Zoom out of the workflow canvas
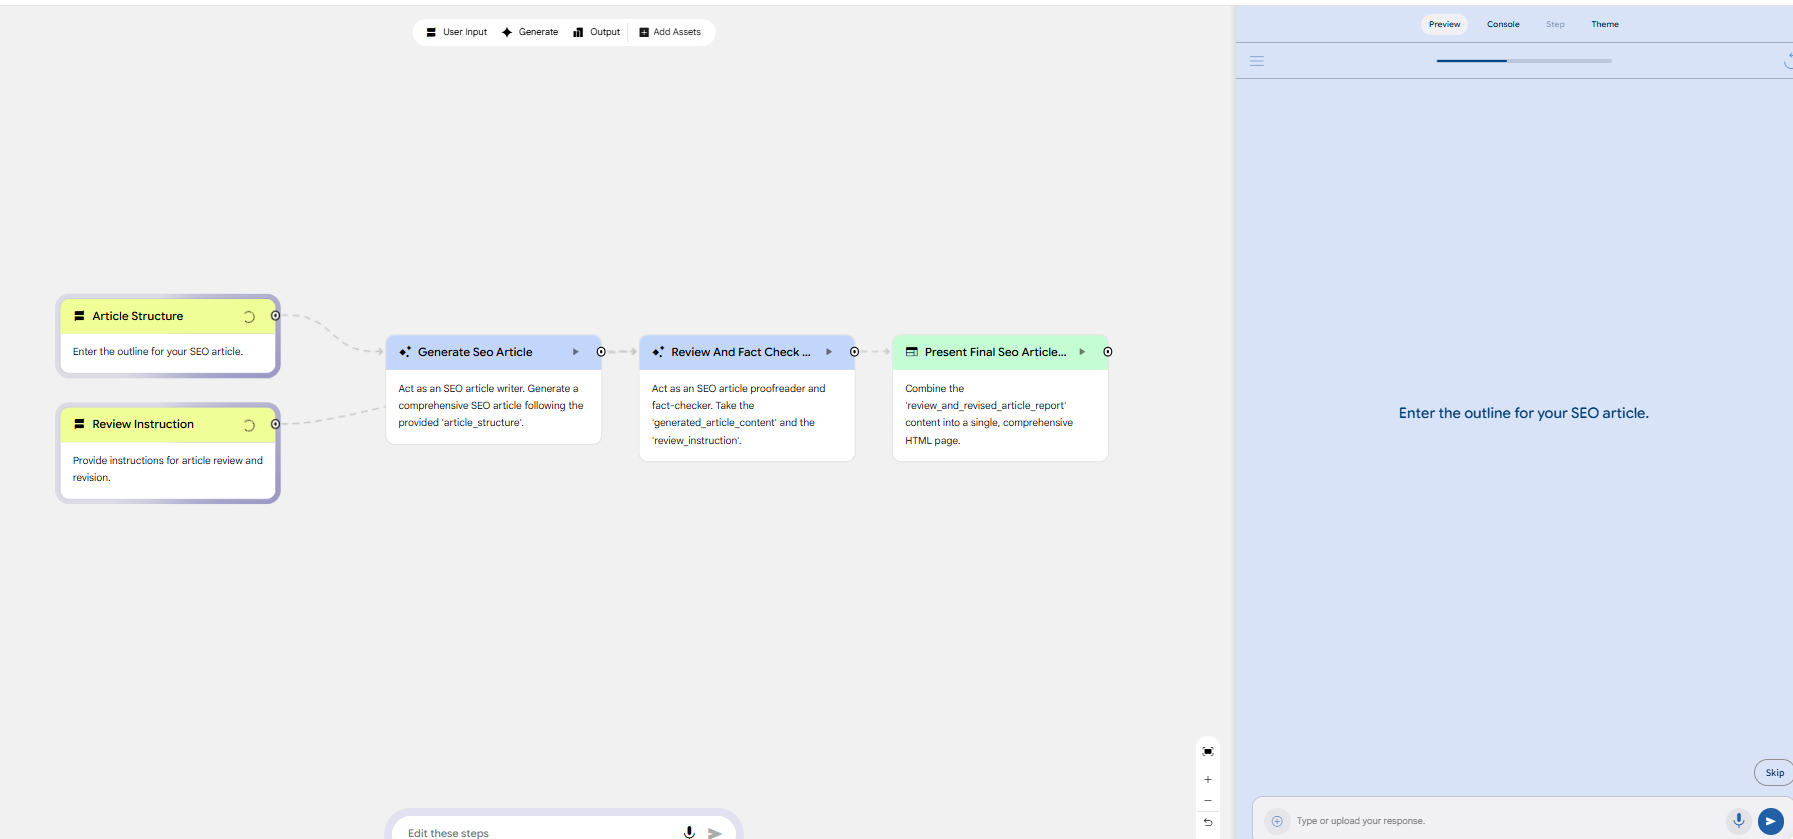Image resolution: width=1793 pixels, height=839 pixels. coord(1208,801)
